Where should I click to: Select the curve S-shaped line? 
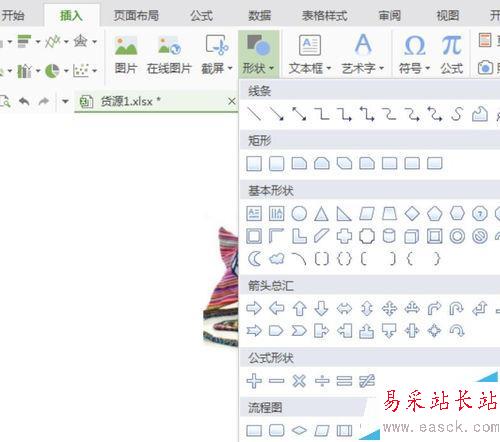[457, 114]
